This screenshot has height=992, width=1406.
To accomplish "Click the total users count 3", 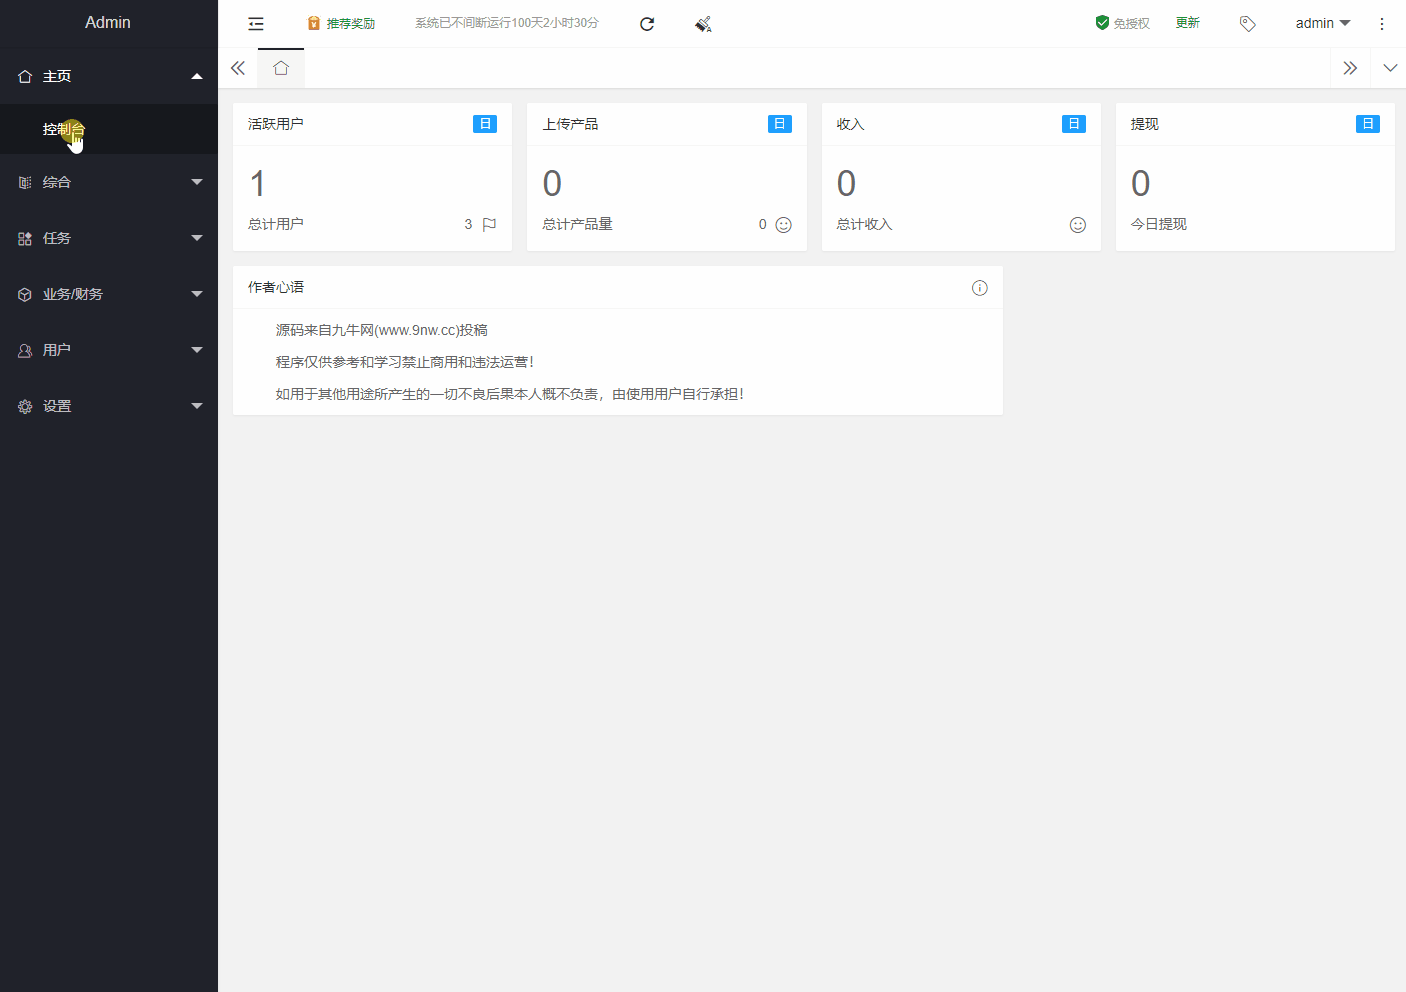I will (468, 224).
